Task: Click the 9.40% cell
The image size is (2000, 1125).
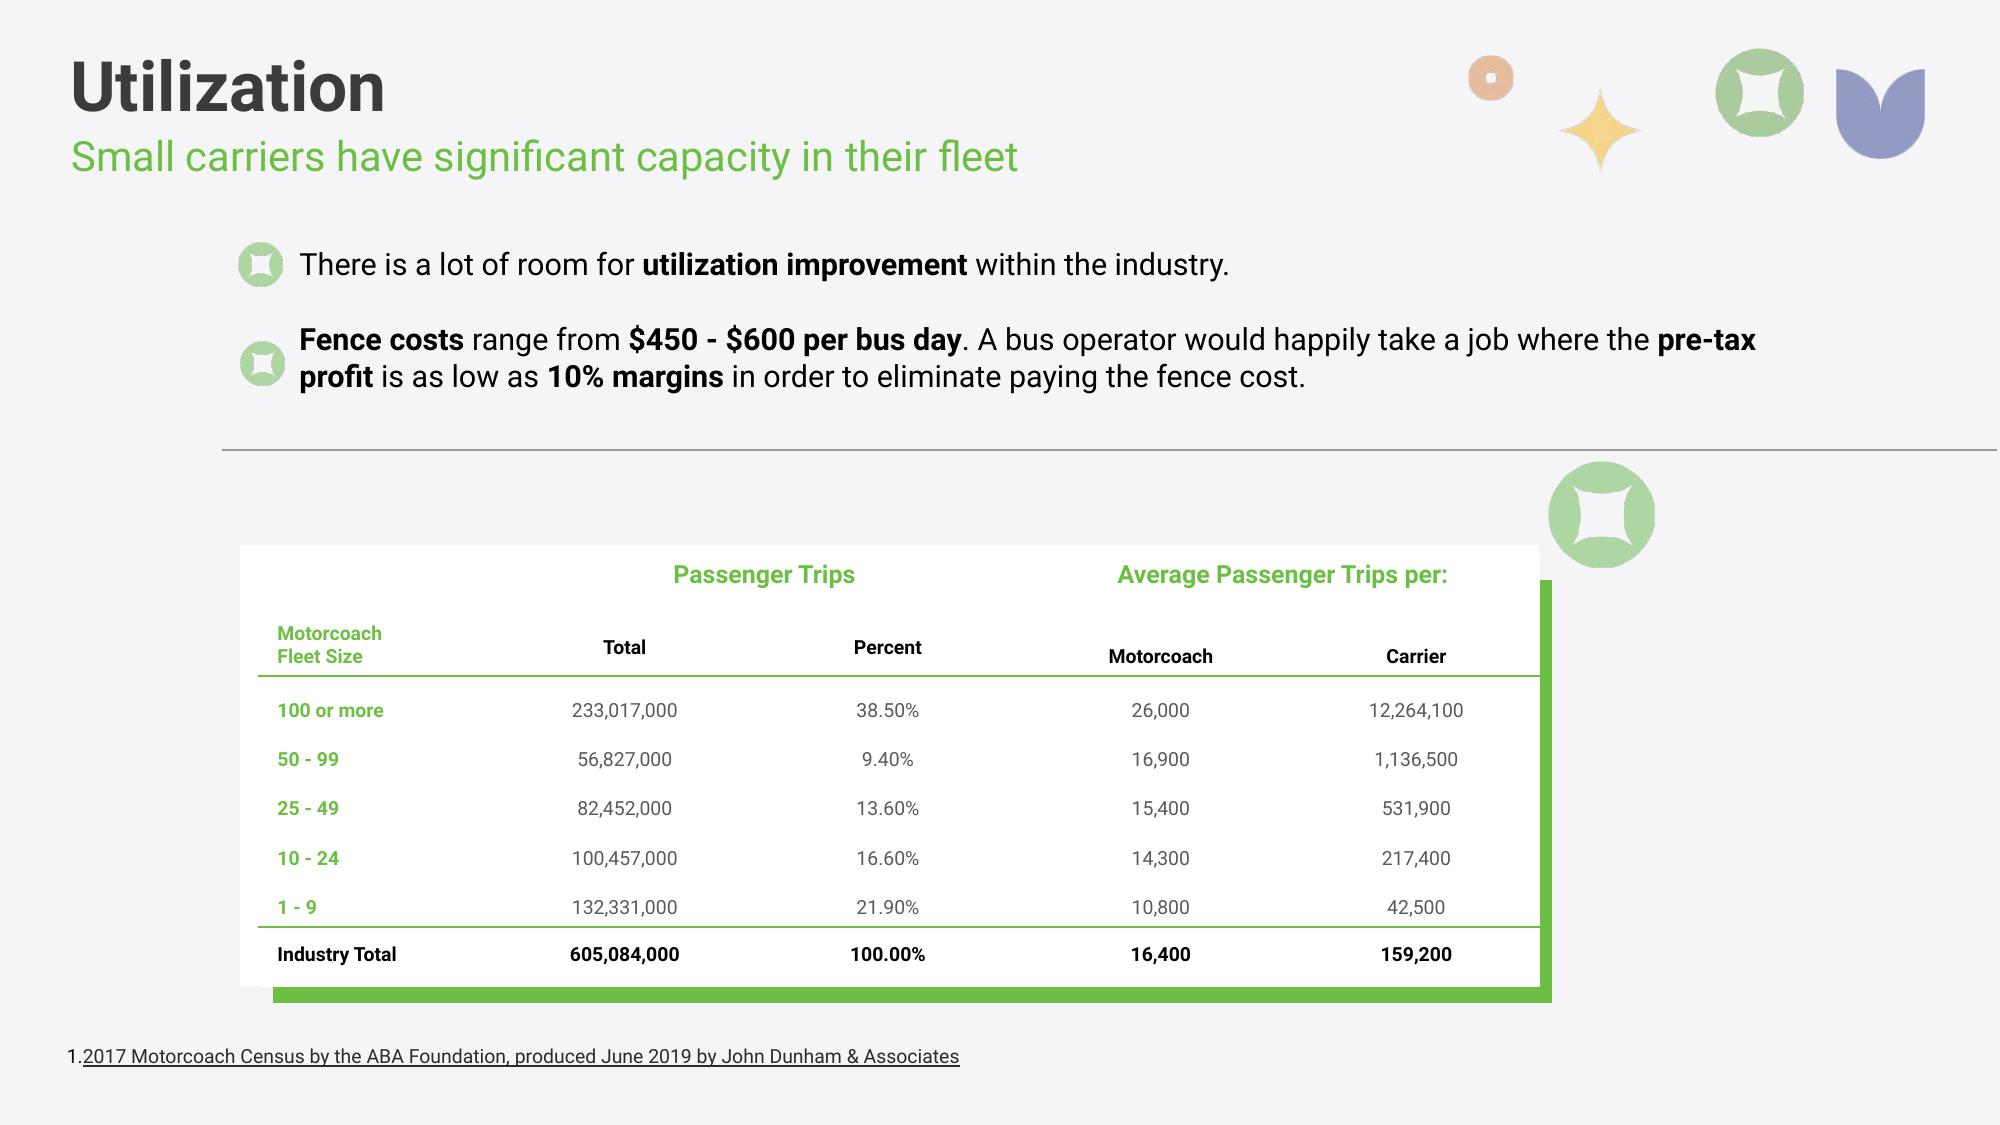Action: click(x=887, y=759)
